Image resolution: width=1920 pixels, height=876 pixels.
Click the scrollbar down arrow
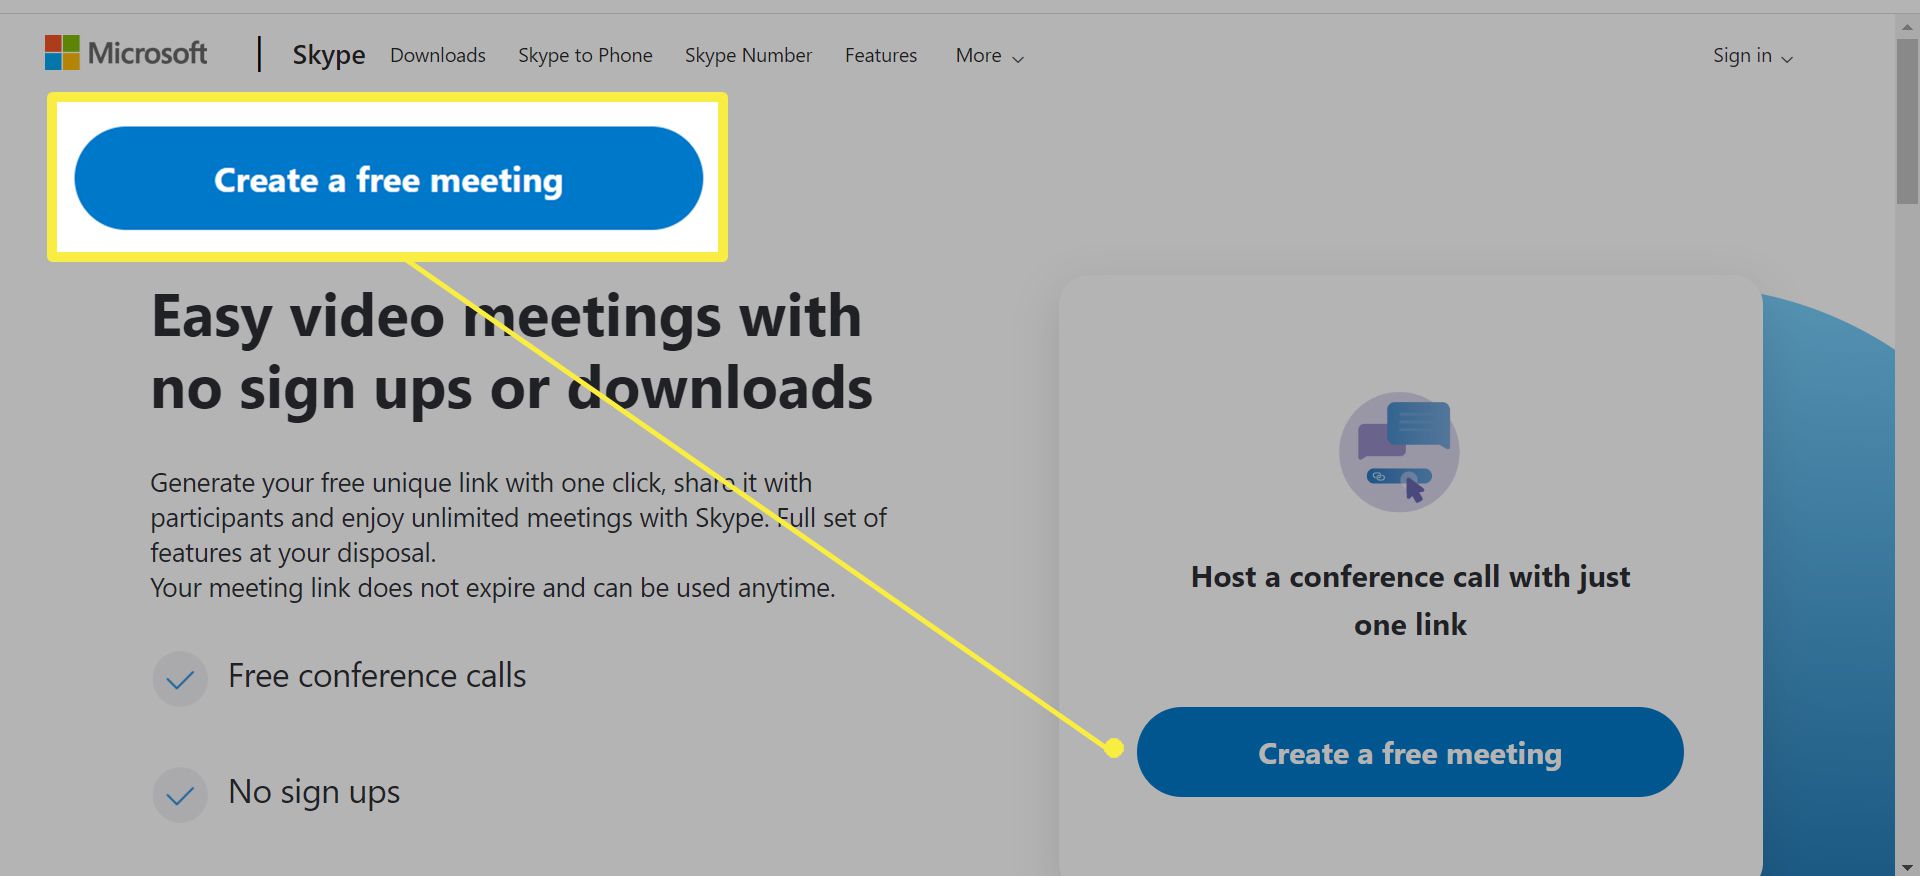1907,866
